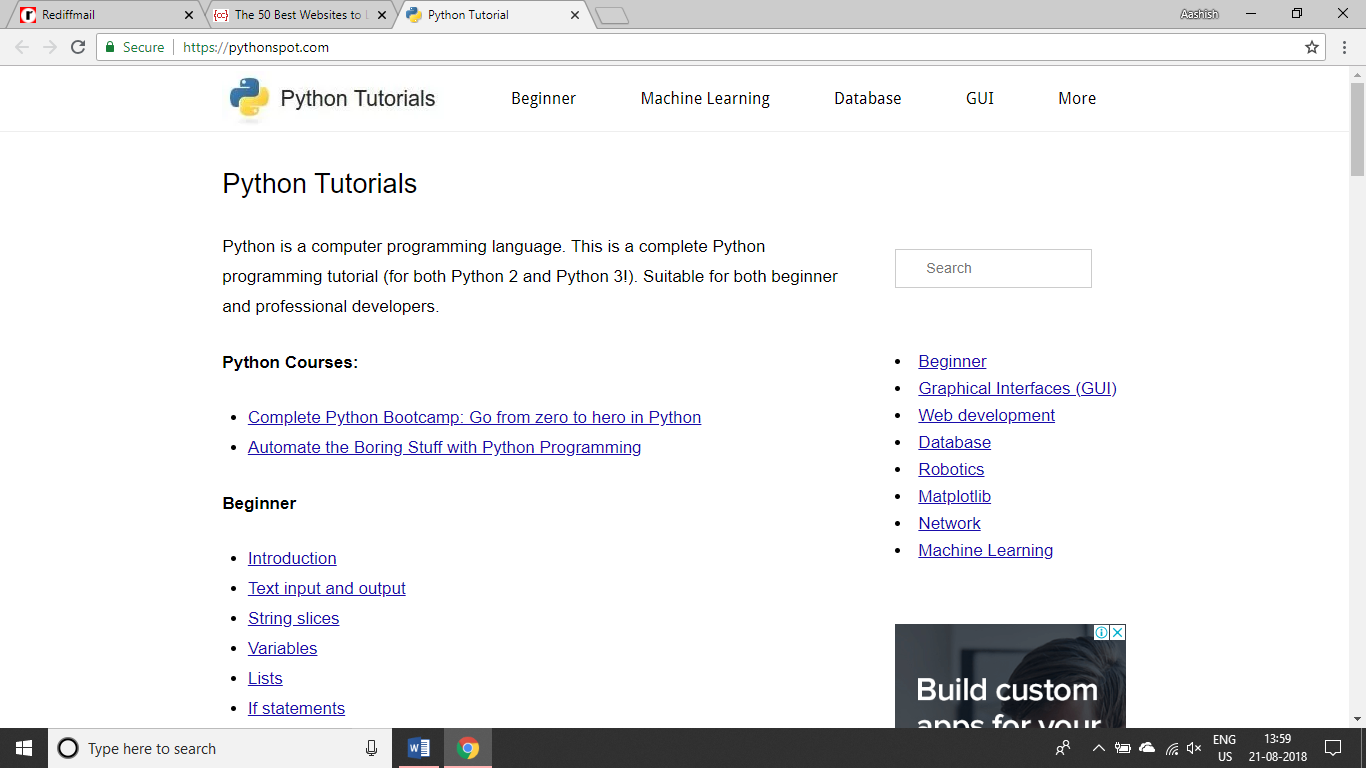Click the Cortana circle icon

click(x=68, y=748)
